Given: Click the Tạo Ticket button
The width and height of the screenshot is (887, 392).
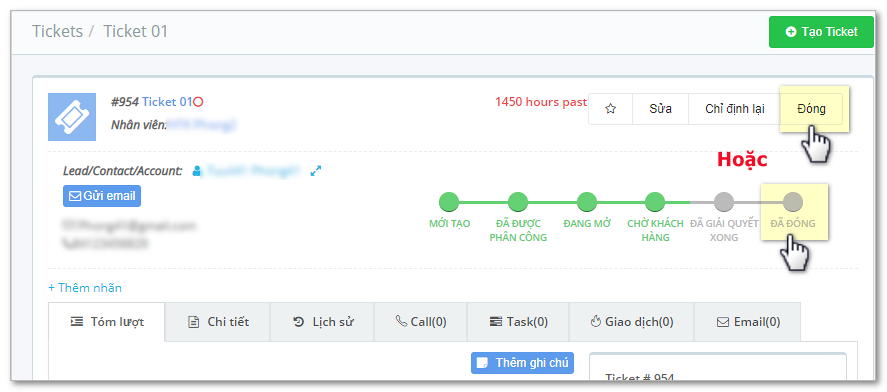Looking at the screenshot, I should tap(821, 32).
